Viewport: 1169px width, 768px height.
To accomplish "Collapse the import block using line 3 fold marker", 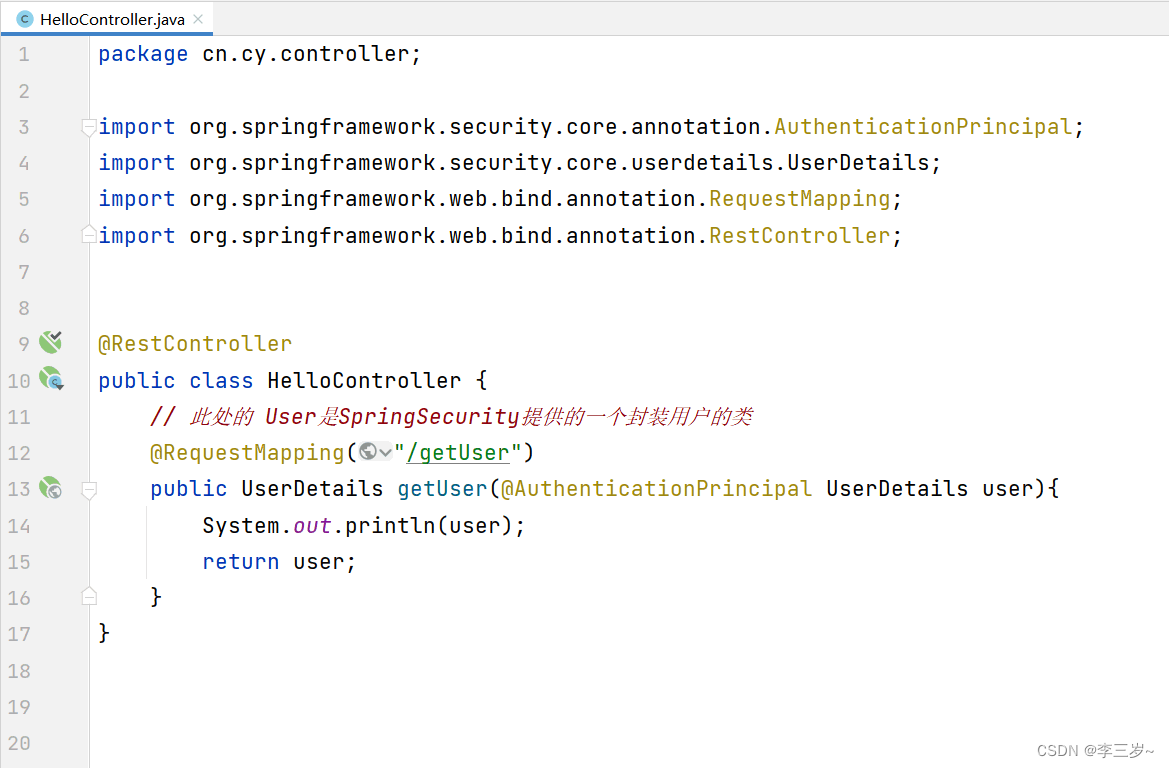I will click(x=88, y=127).
